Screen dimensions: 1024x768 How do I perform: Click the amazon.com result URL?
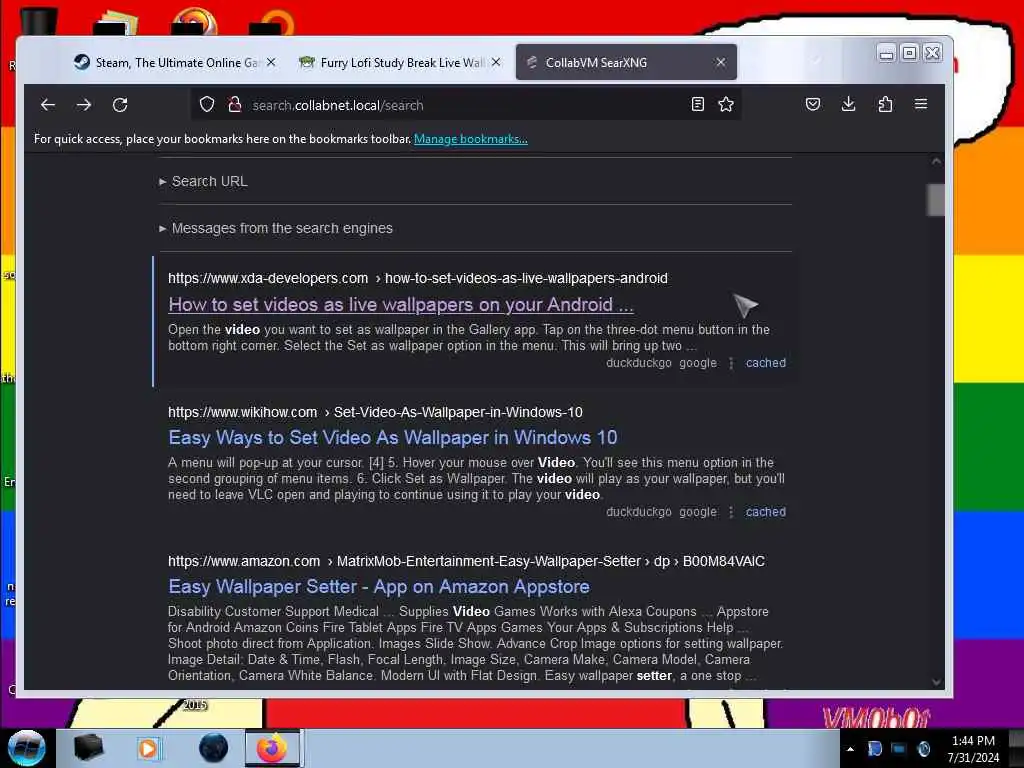pos(466,562)
